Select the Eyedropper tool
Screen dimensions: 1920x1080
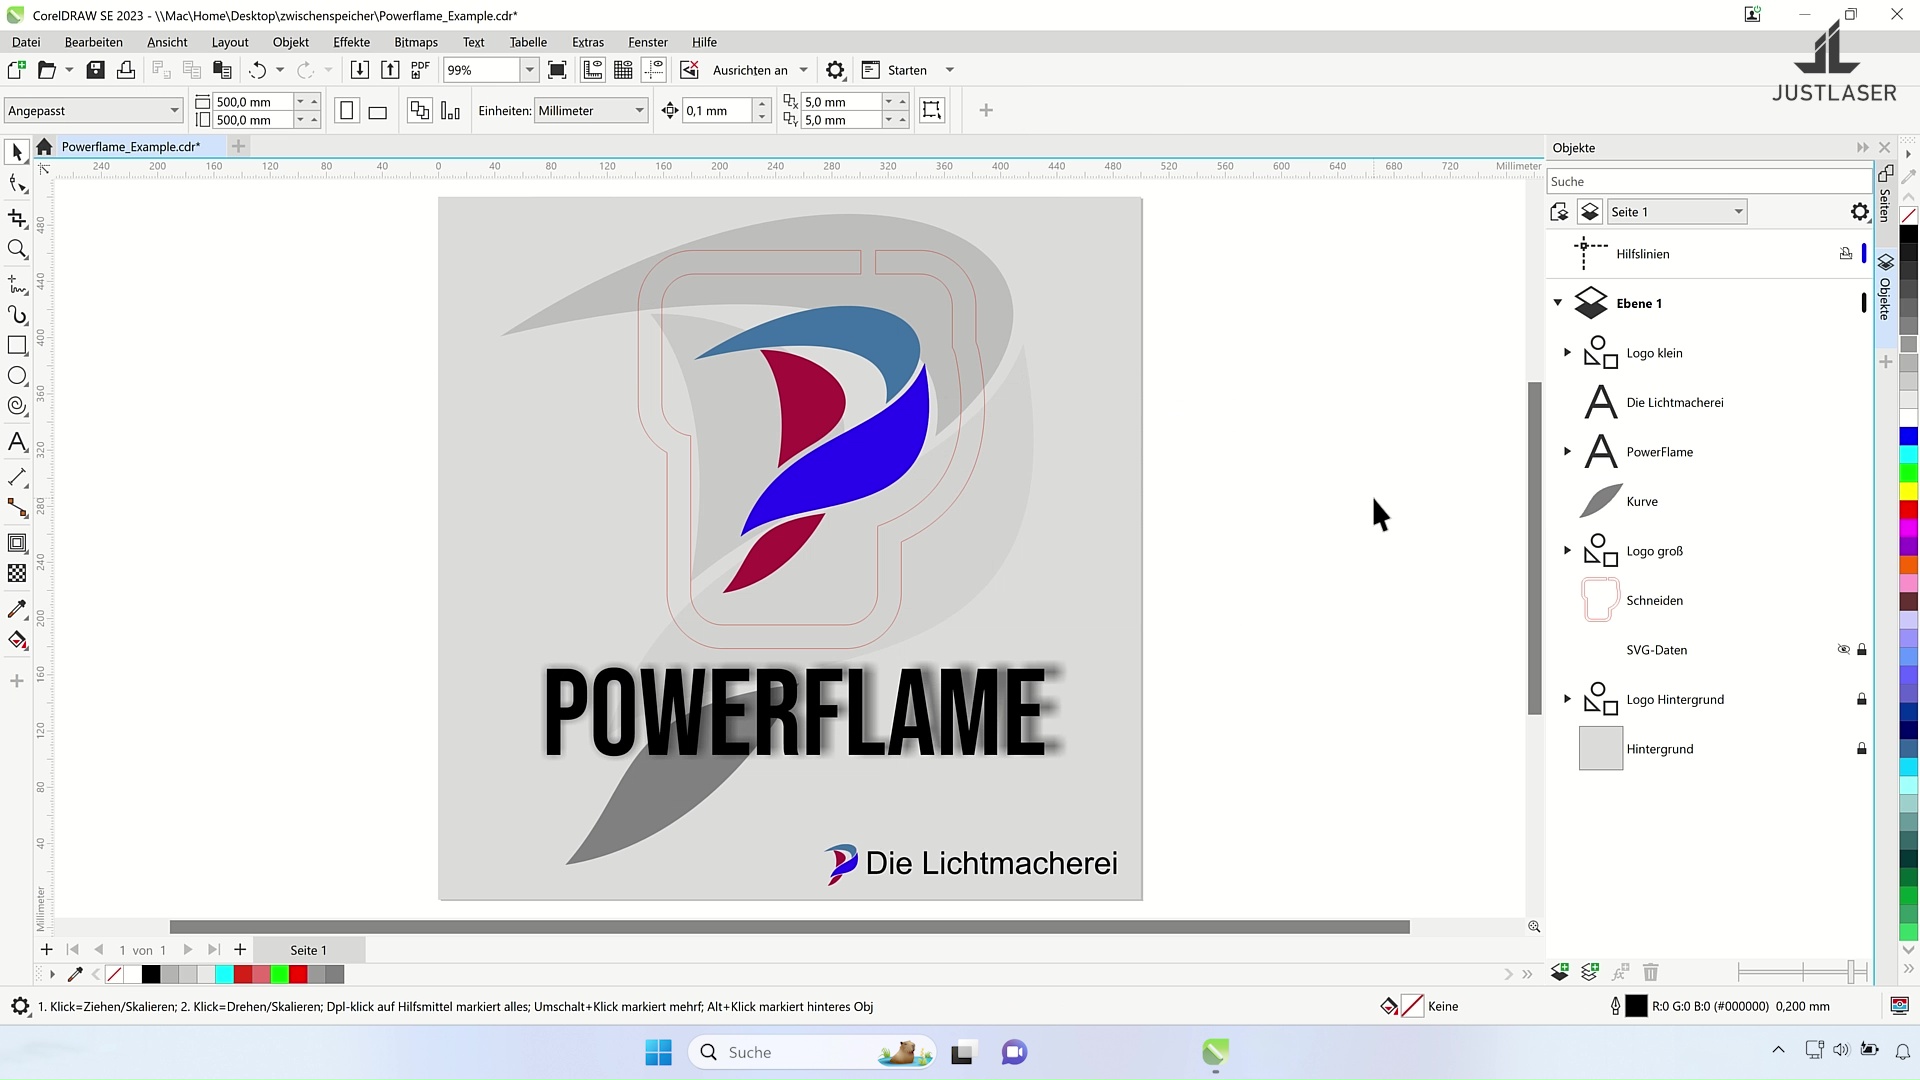pos(17,609)
